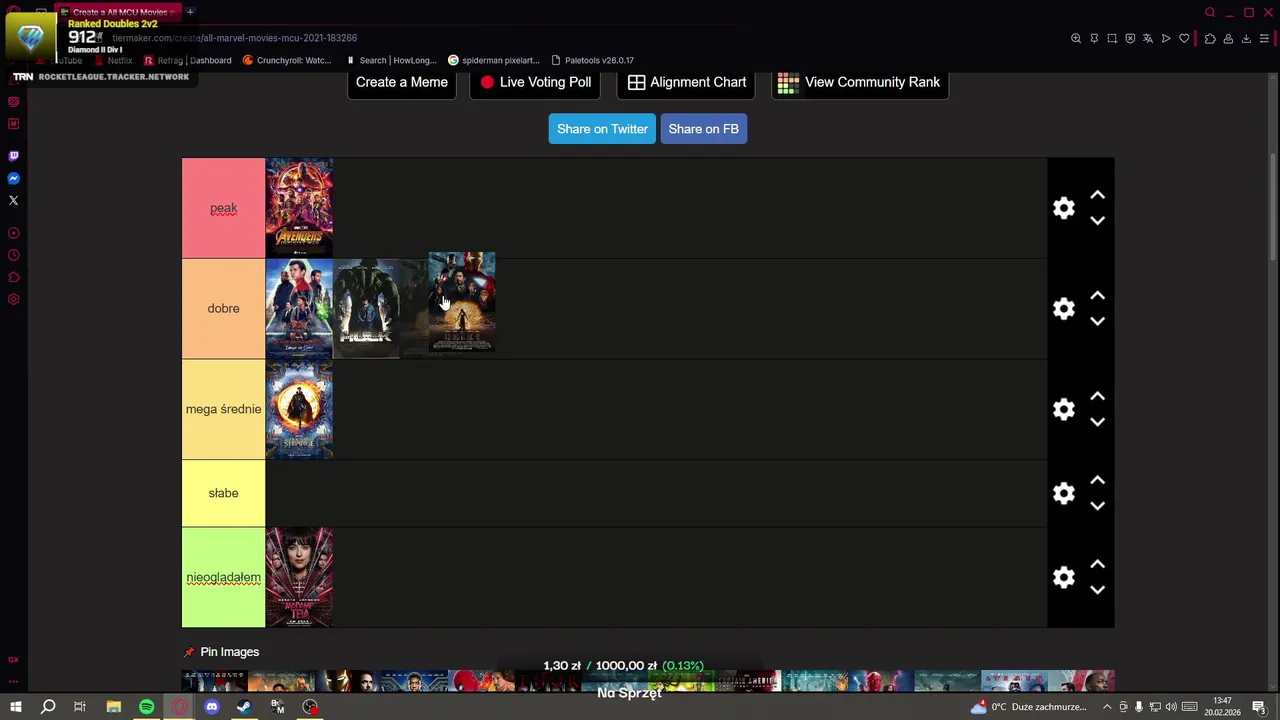Open Messenger in the Opera sidebar
Screen dimensions: 1280x720
click(x=13, y=178)
